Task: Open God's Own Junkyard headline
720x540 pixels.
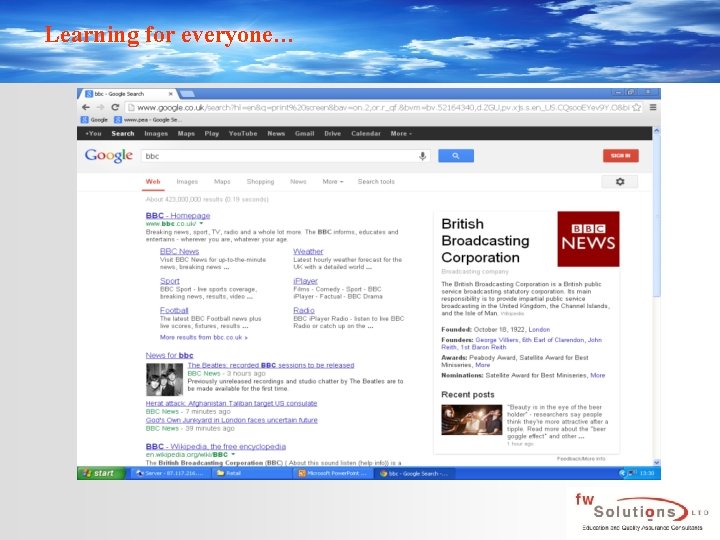Action: (231, 420)
